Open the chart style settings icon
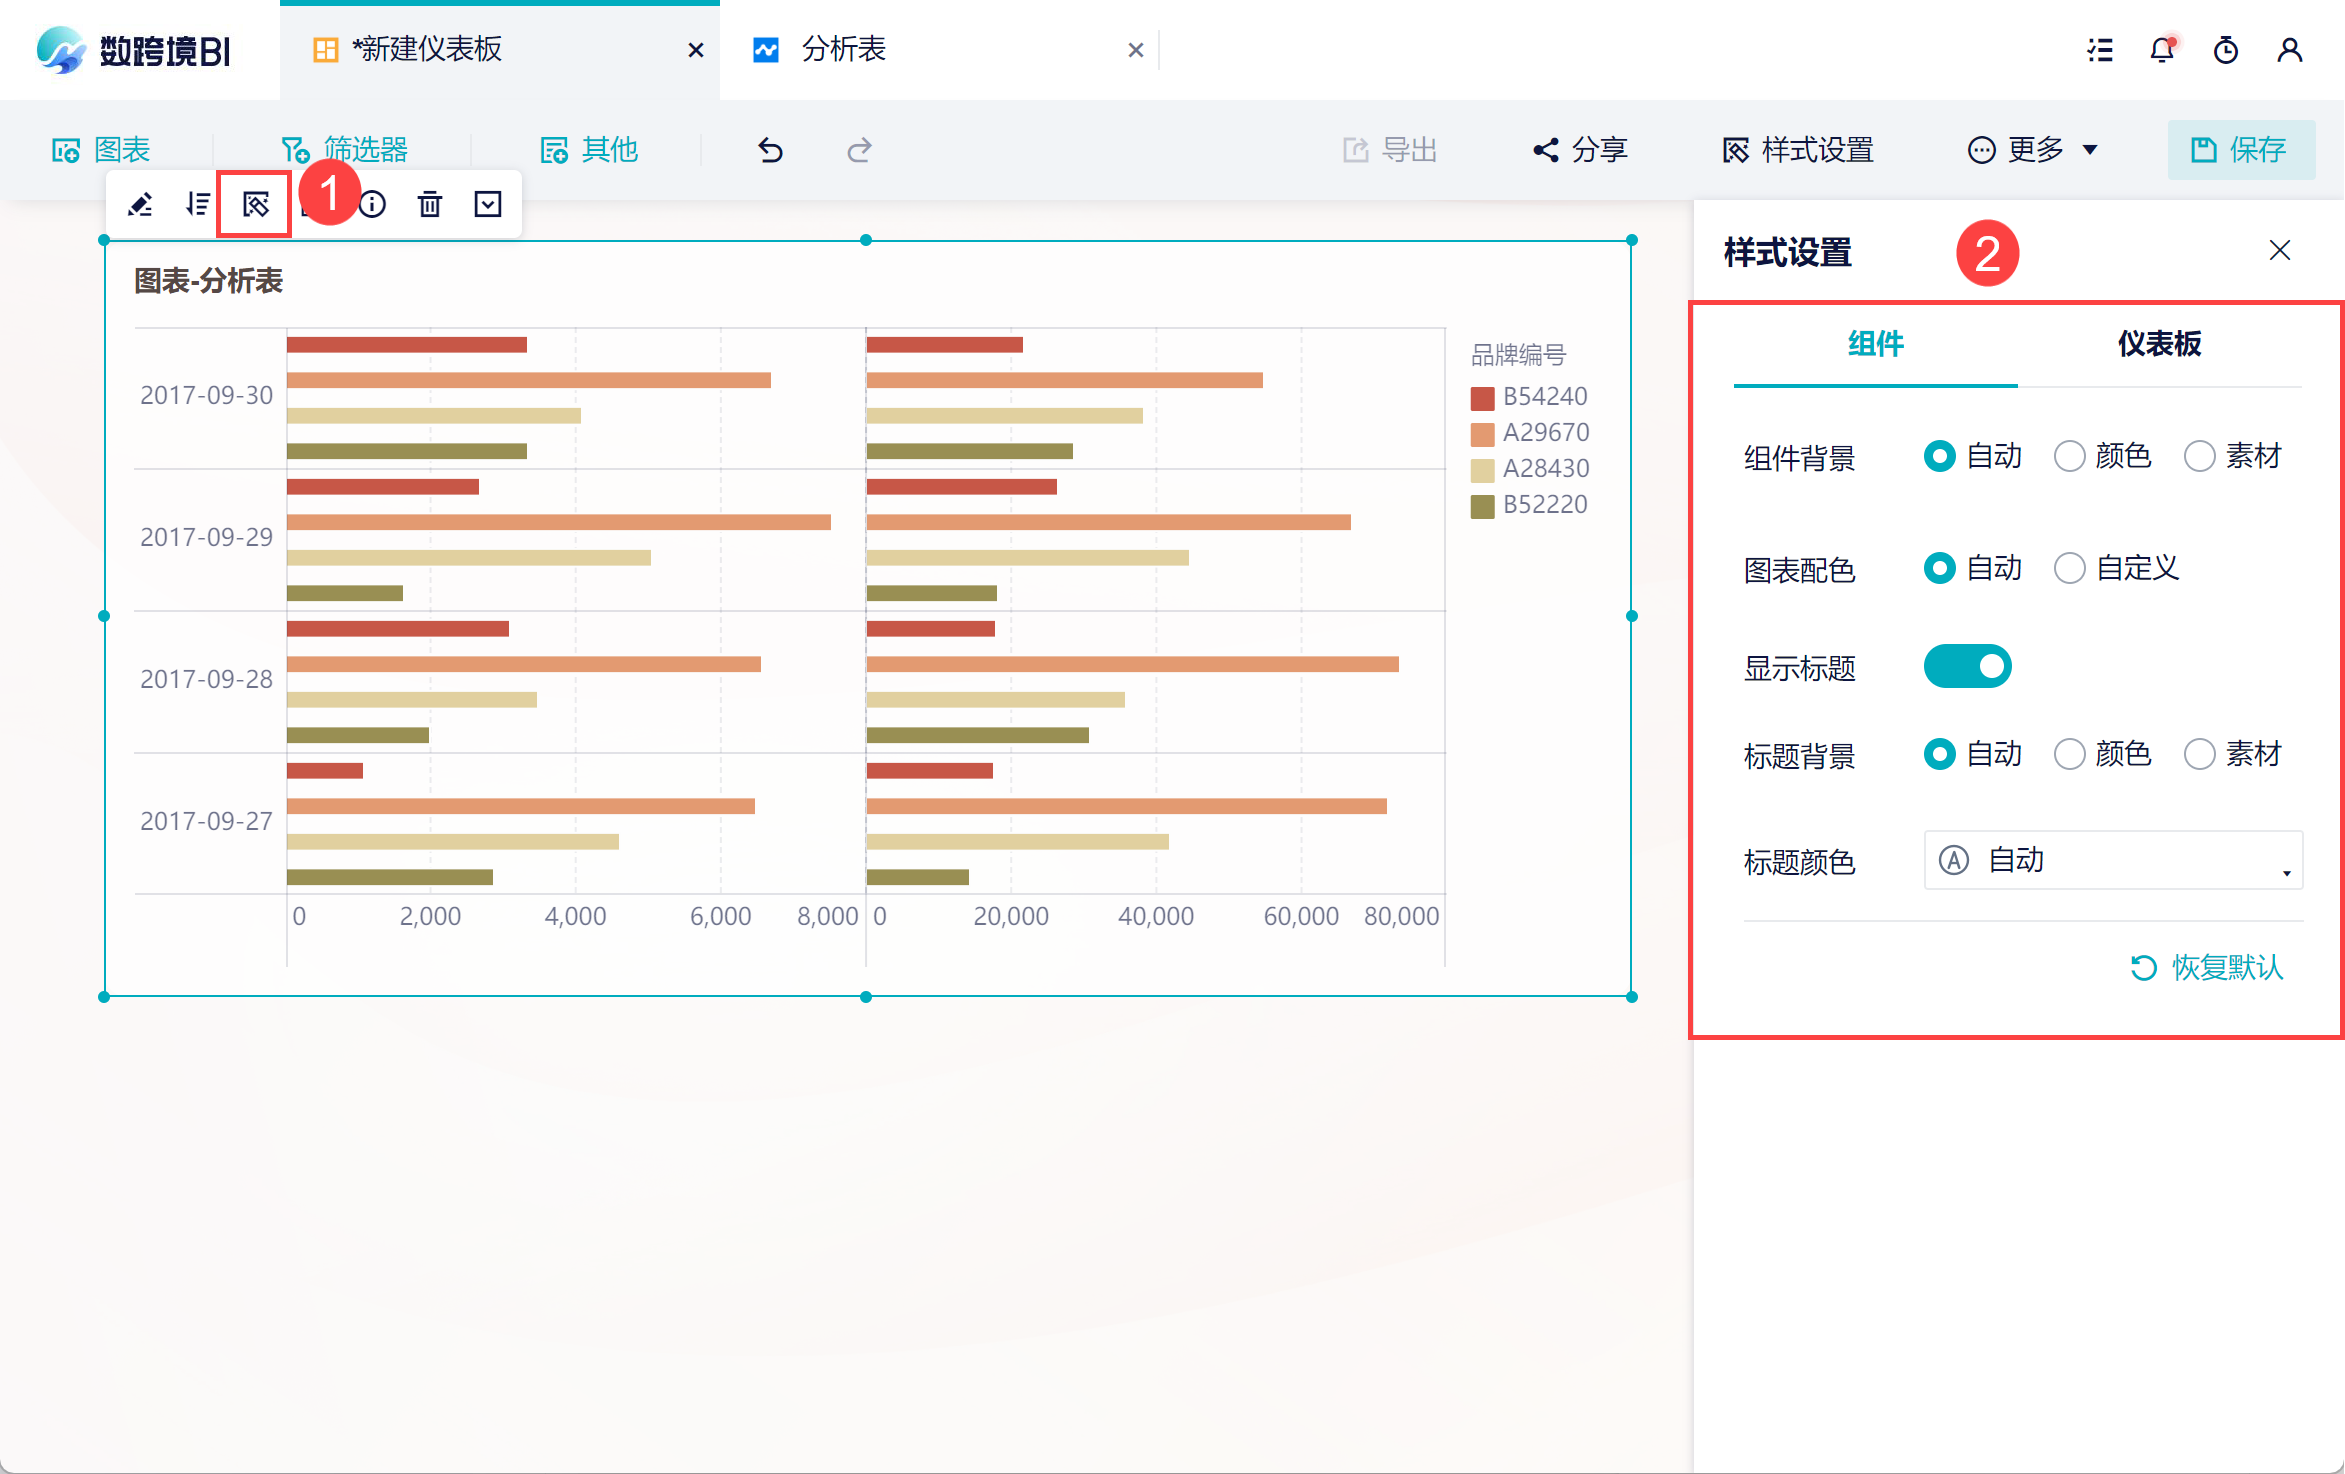Image resolution: width=2345 pixels, height=1474 pixels. tap(256, 205)
